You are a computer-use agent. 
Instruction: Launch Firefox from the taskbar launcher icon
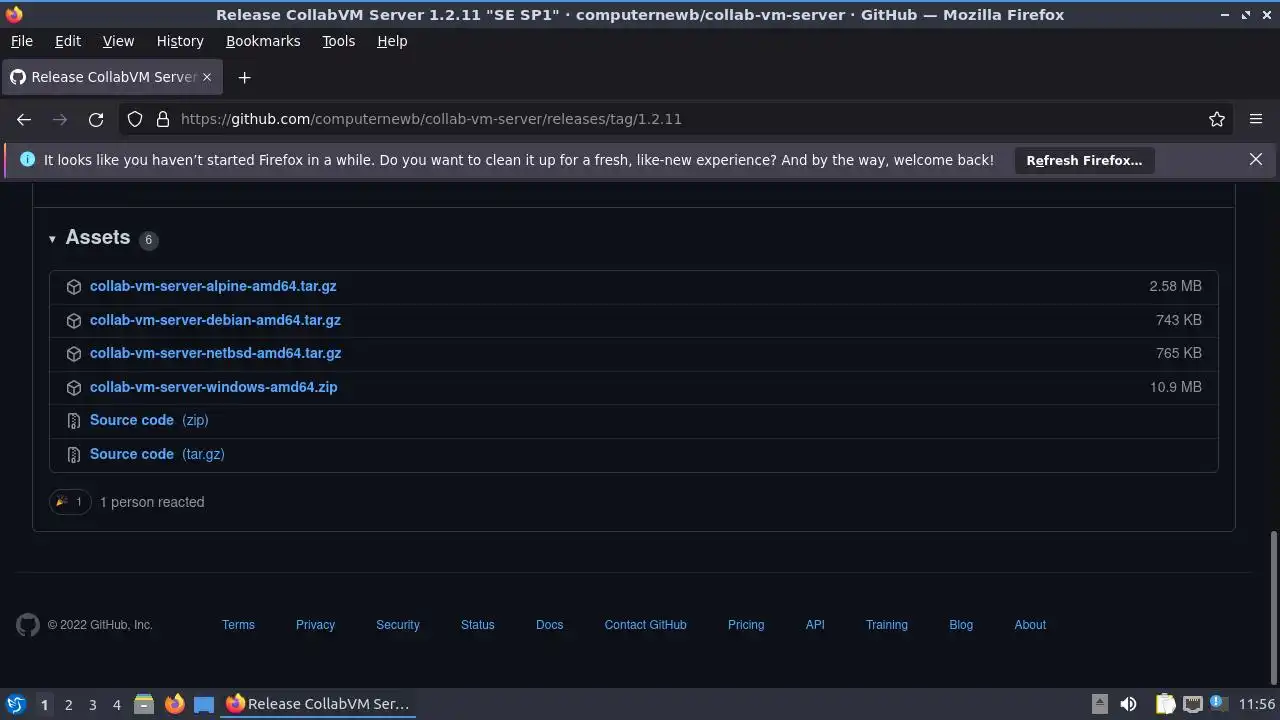tap(174, 704)
